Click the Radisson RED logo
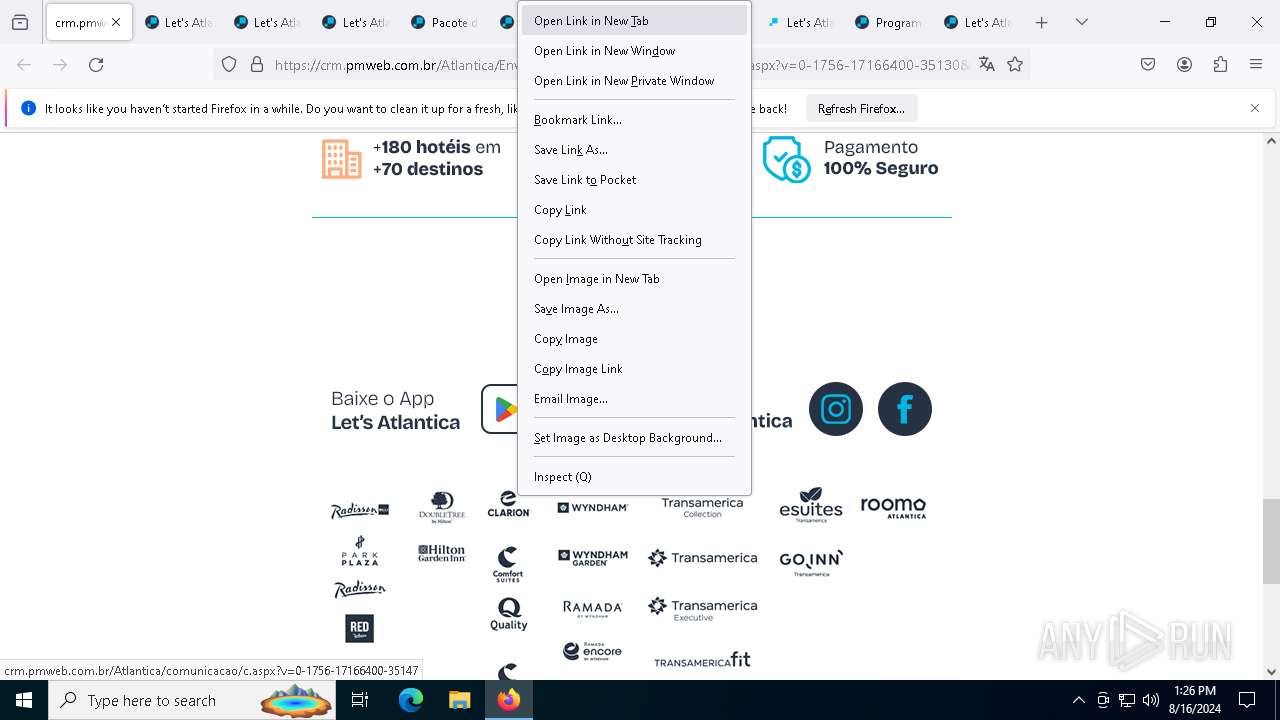1280x720 pixels. coord(360,628)
